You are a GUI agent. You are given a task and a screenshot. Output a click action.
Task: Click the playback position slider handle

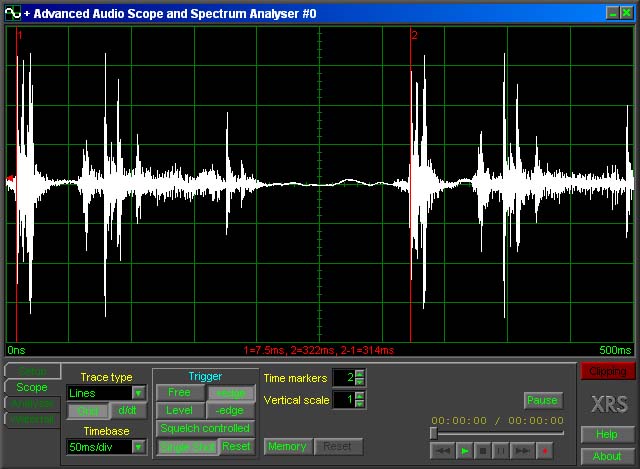434,433
